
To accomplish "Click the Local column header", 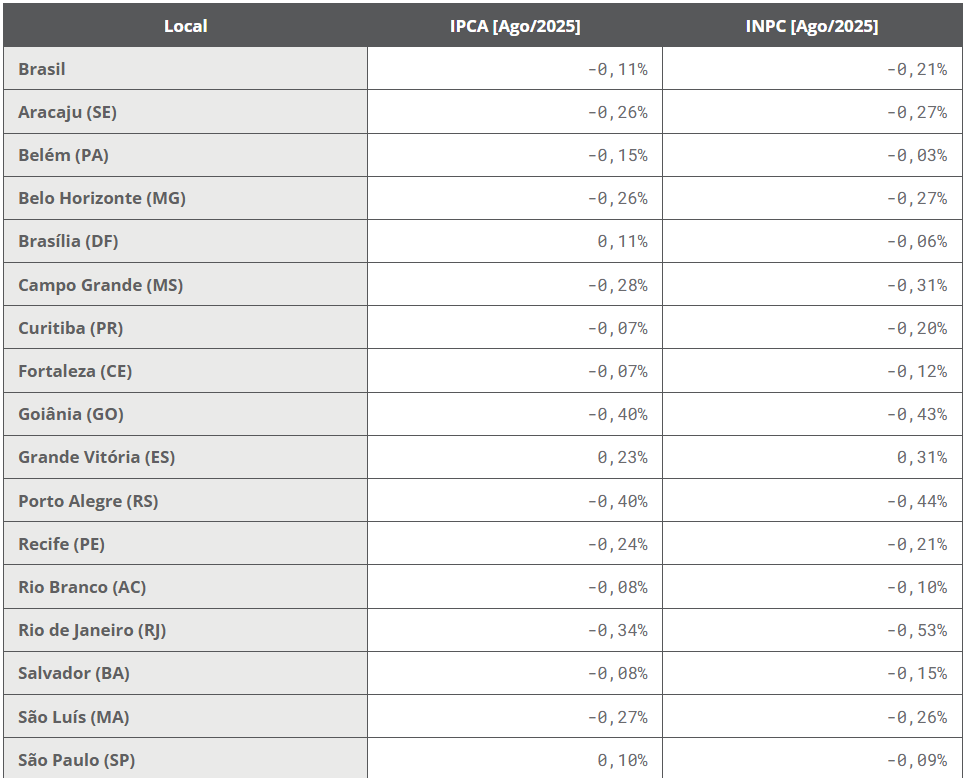I will (185, 26).
